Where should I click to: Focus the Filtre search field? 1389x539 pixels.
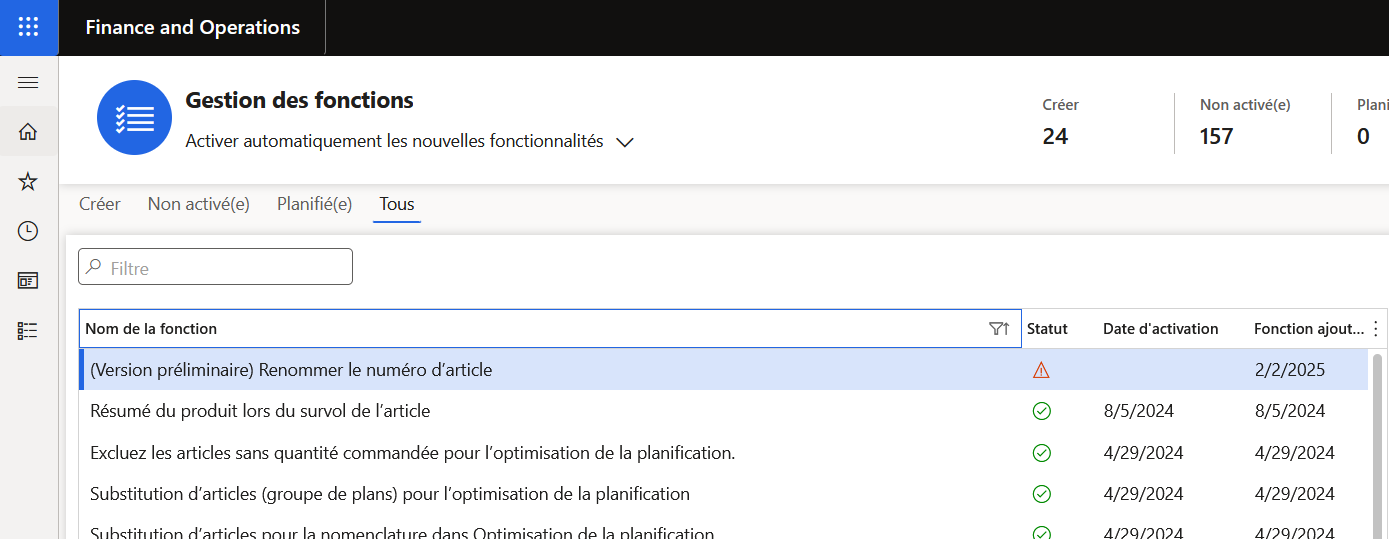click(x=216, y=267)
